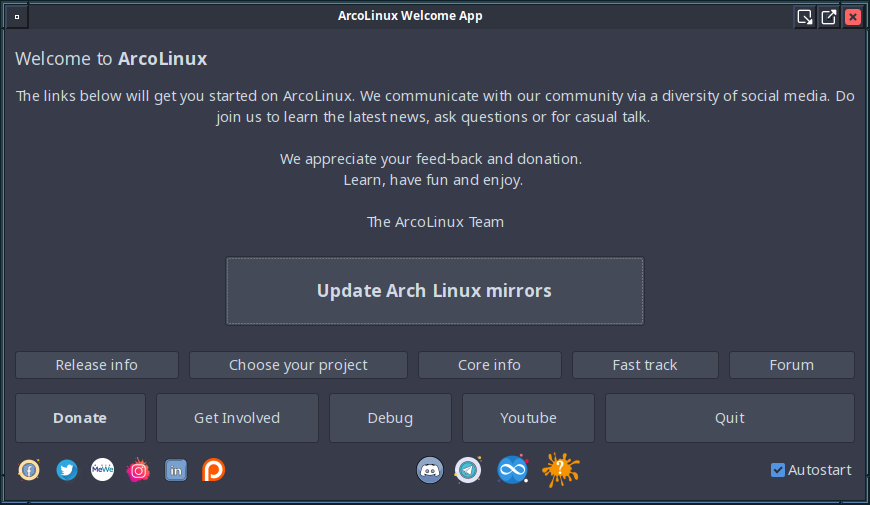Open the LinkedIn icon

pos(176,470)
